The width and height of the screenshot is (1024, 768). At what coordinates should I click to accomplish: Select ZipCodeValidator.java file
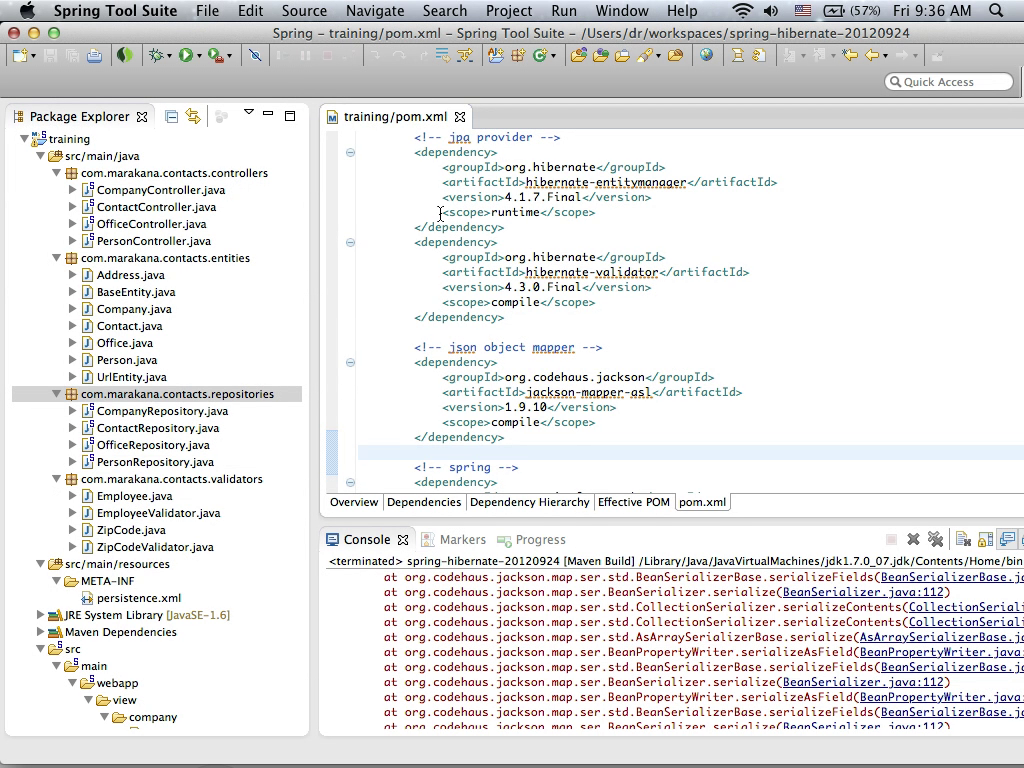(155, 547)
